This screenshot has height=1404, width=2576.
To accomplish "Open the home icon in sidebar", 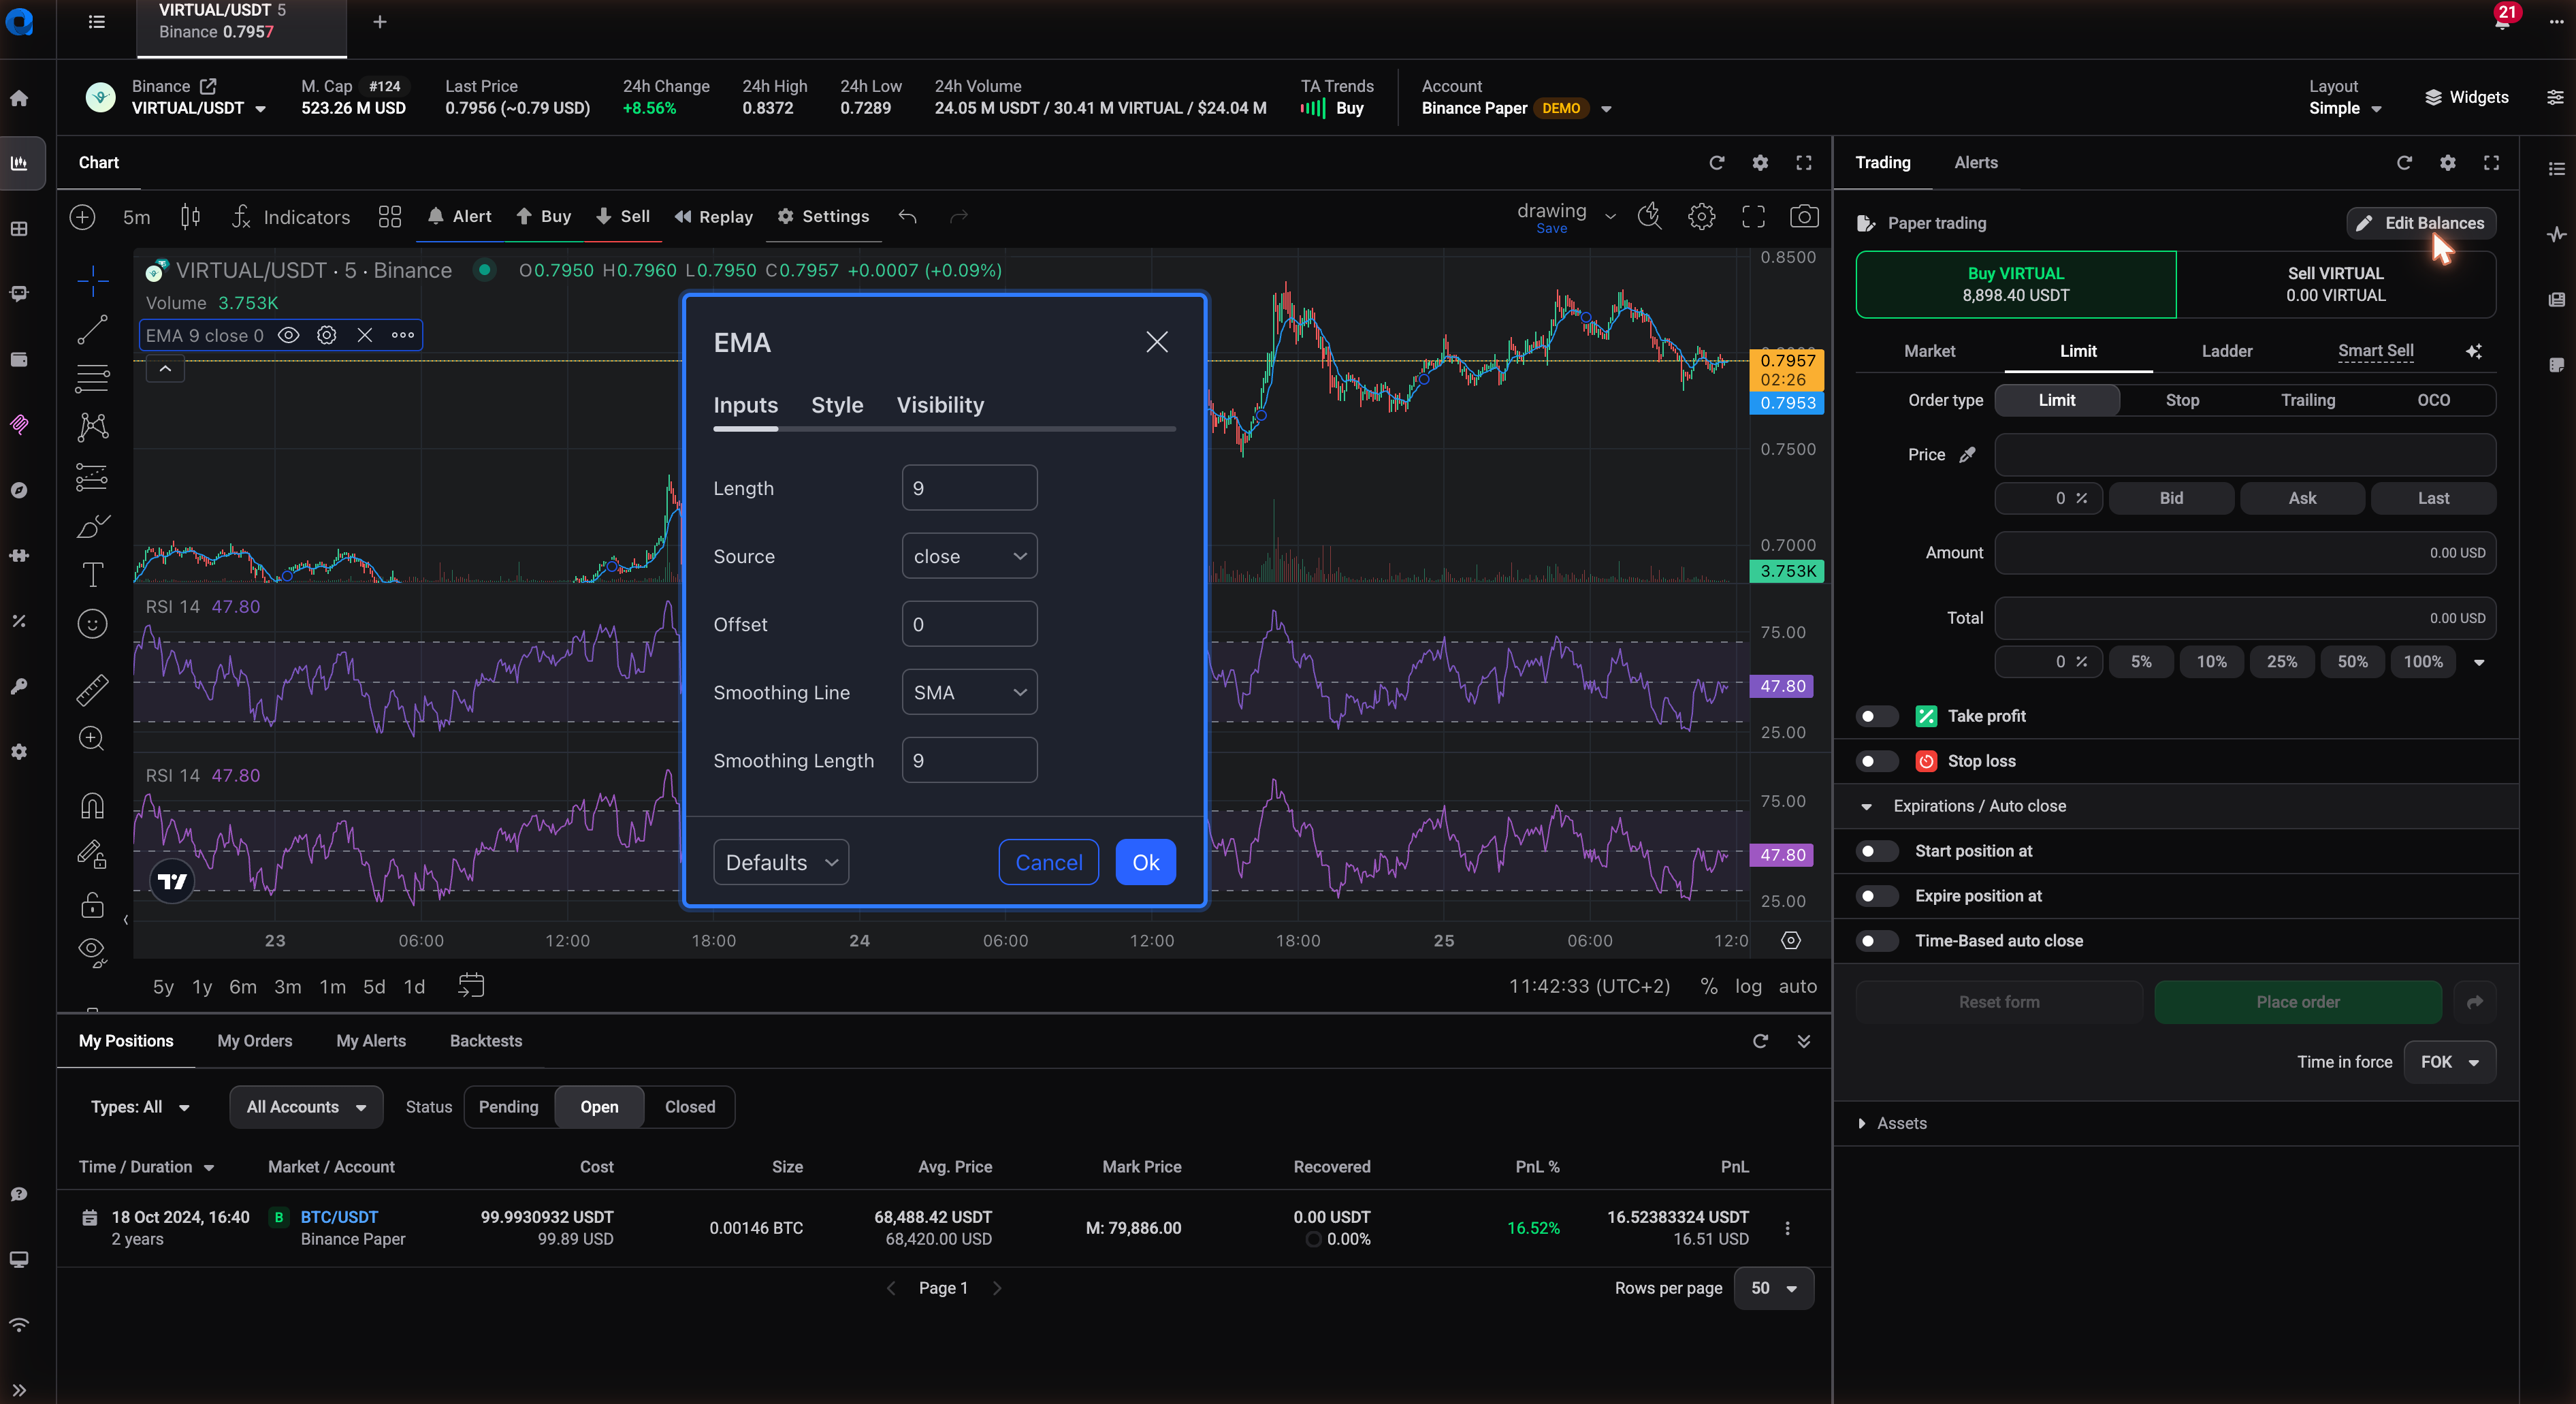I will [x=20, y=98].
